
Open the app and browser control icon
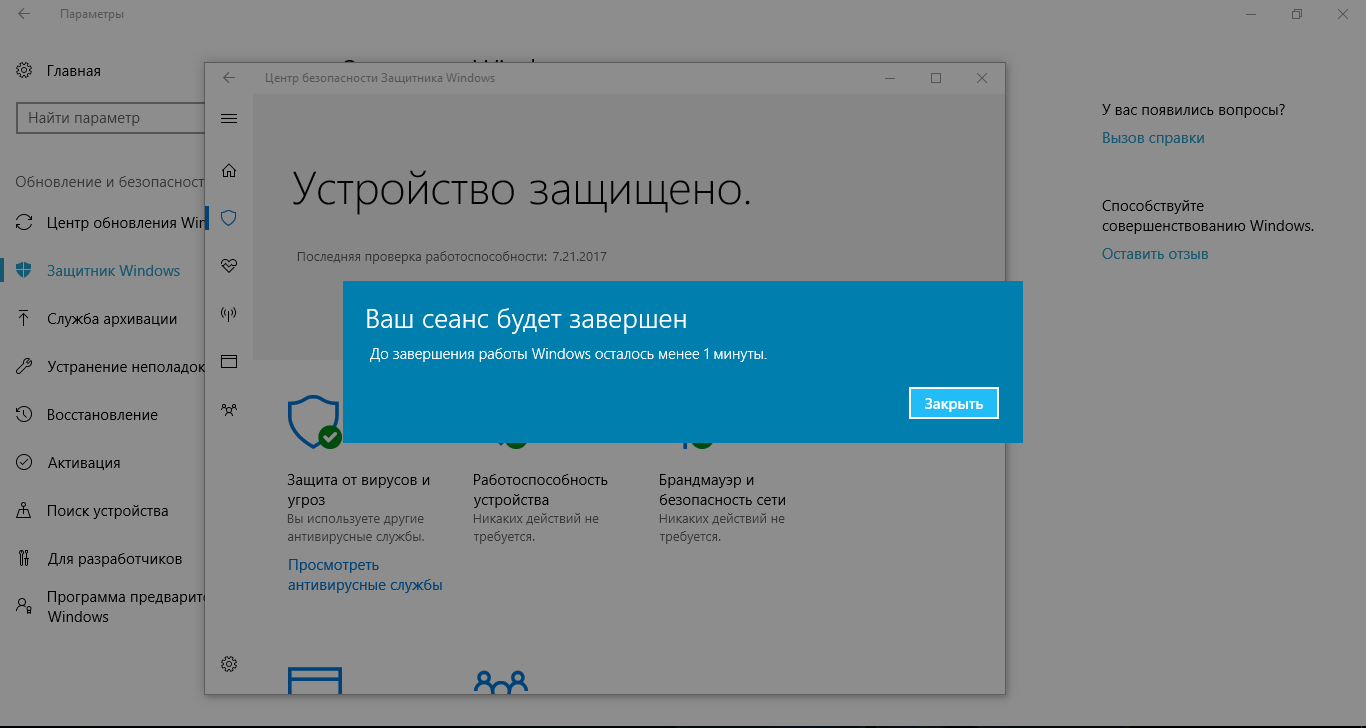tap(229, 361)
